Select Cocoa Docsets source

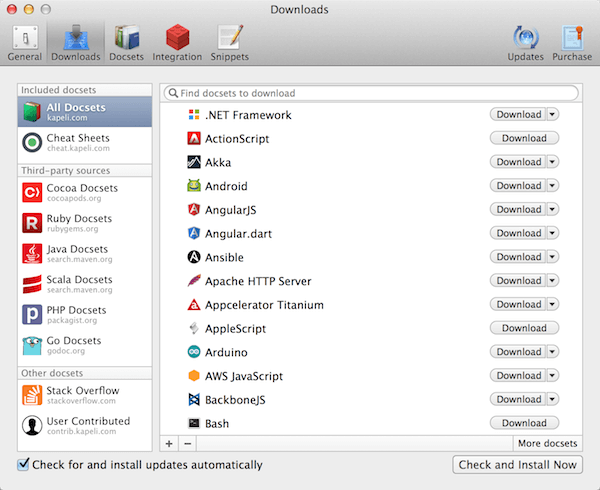pyautogui.click(x=85, y=192)
